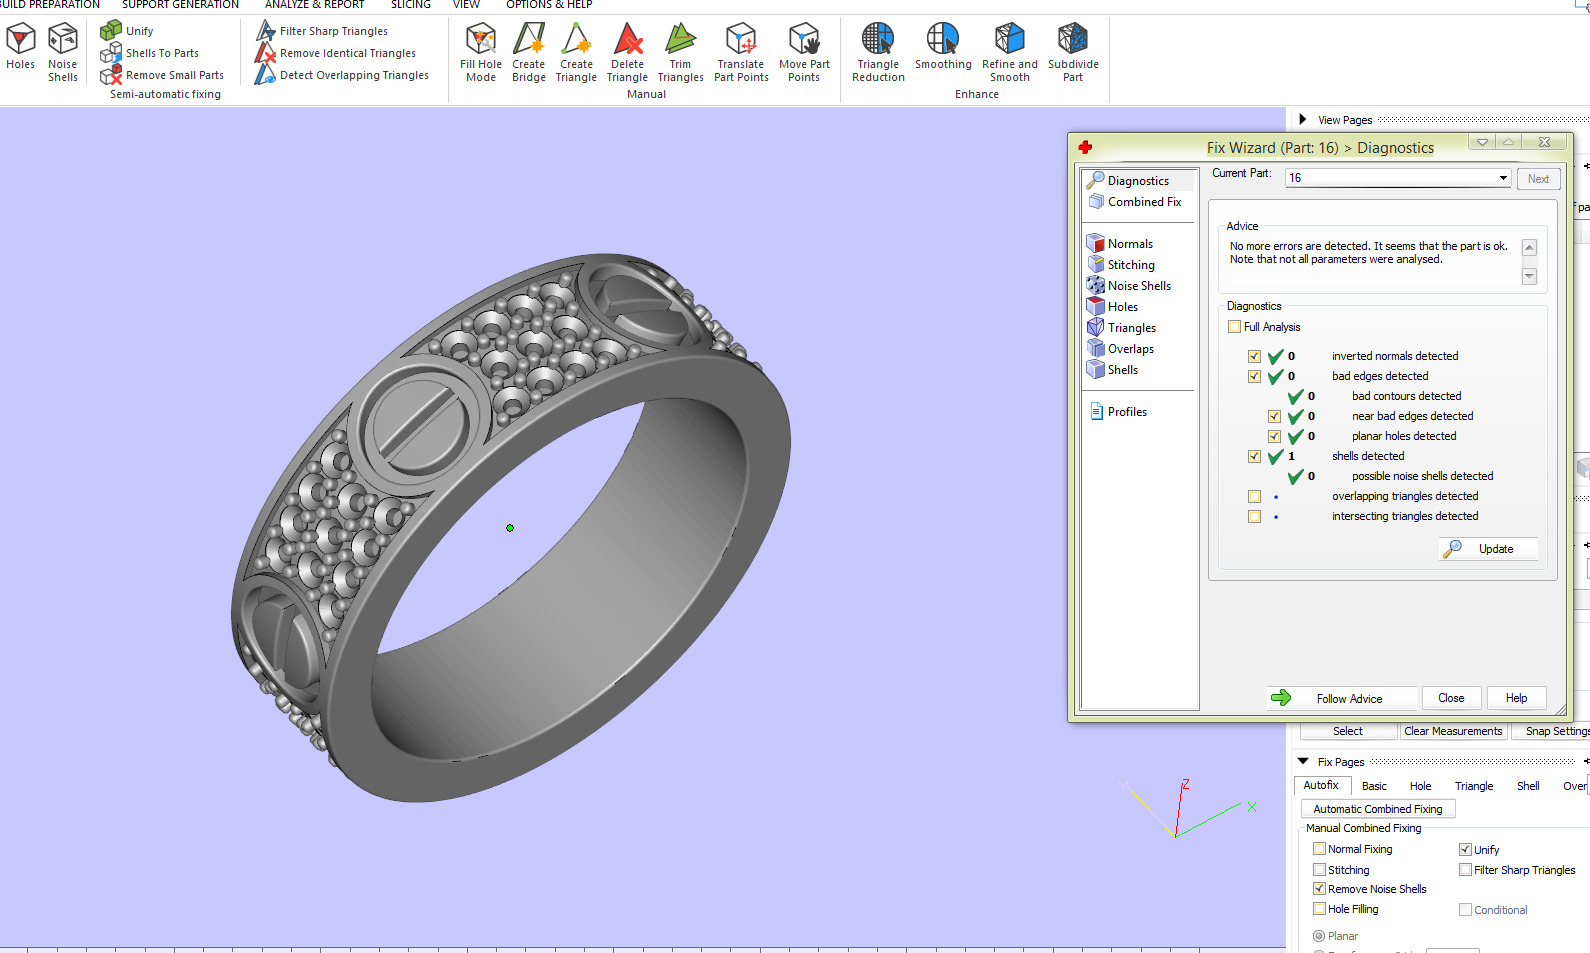Screen dimensions: 1590x953
Task: Click the Unify tool
Action: pos(127,31)
